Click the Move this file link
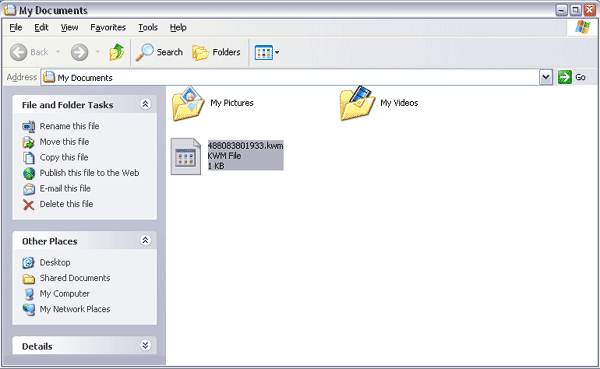The height and width of the screenshot is (369, 600). click(x=64, y=142)
